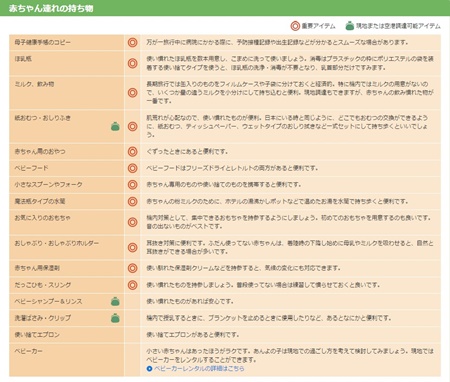Screen dimensions: 450x382
Task: Open the ベビーカーレンタルの詳細はこちら link
Action: [x=199, y=369]
